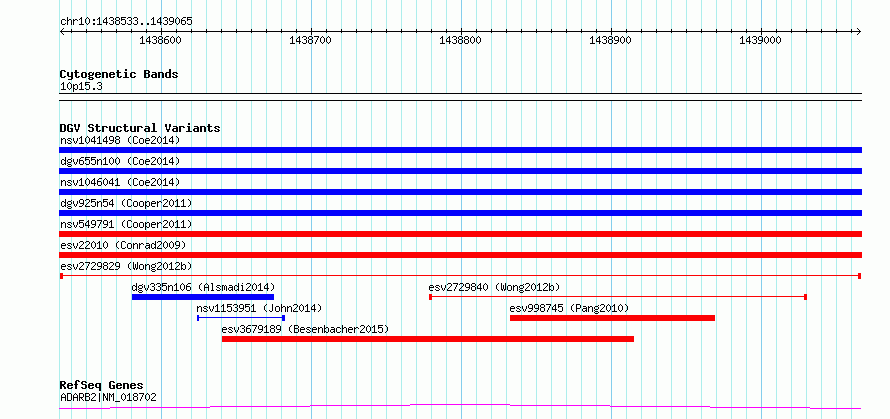890x419 pixels.
Task: Click the dgv925n54 (Cooper2011) variant bar
Action: [460, 213]
